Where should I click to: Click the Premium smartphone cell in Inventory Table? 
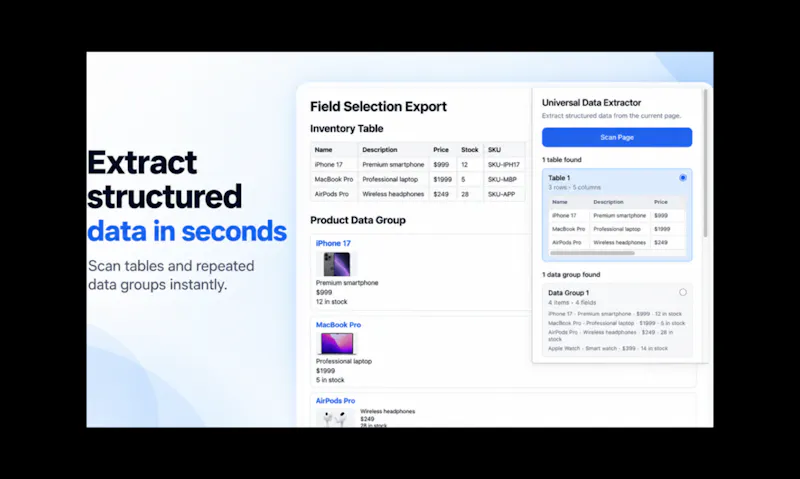click(x=393, y=164)
